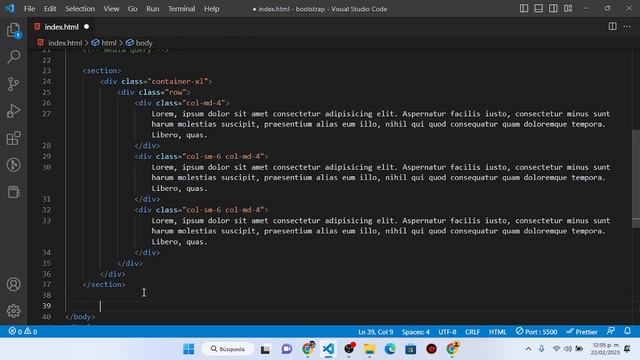Screen dimensions: 640x360
Task: Open the Go menu
Action: (133, 9)
